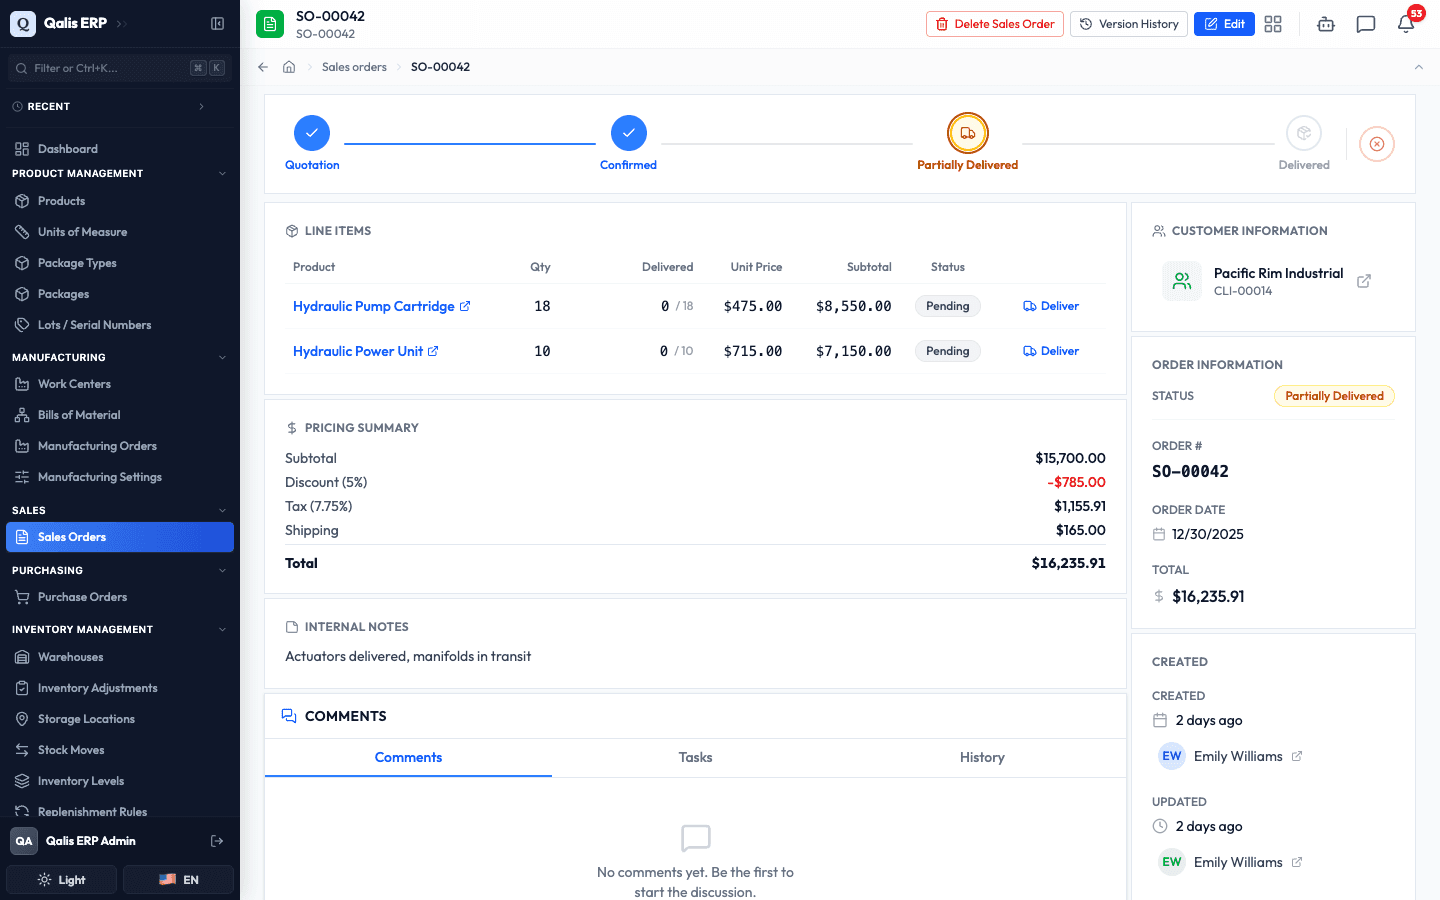Collapse the Inventory Management section
Viewport: 1440px width, 900px height.
click(x=222, y=629)
